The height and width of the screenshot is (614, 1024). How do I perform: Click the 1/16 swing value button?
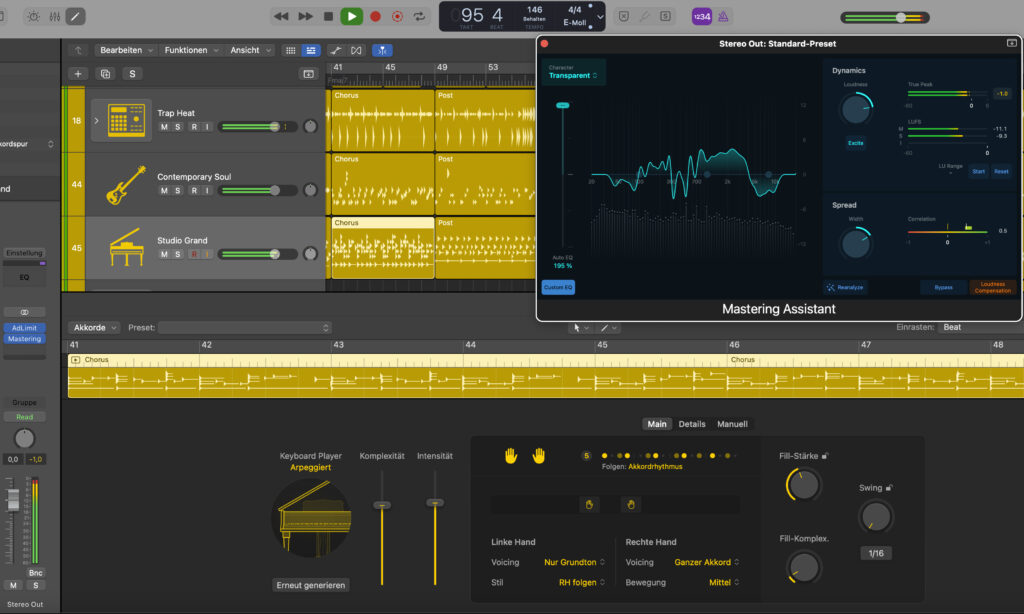click(x=876, y=553)
